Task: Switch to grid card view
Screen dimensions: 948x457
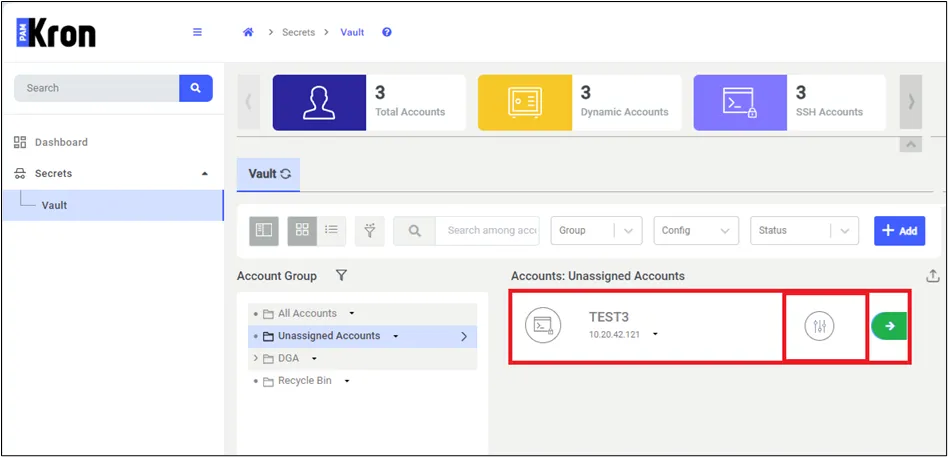Action: point(302,230)
